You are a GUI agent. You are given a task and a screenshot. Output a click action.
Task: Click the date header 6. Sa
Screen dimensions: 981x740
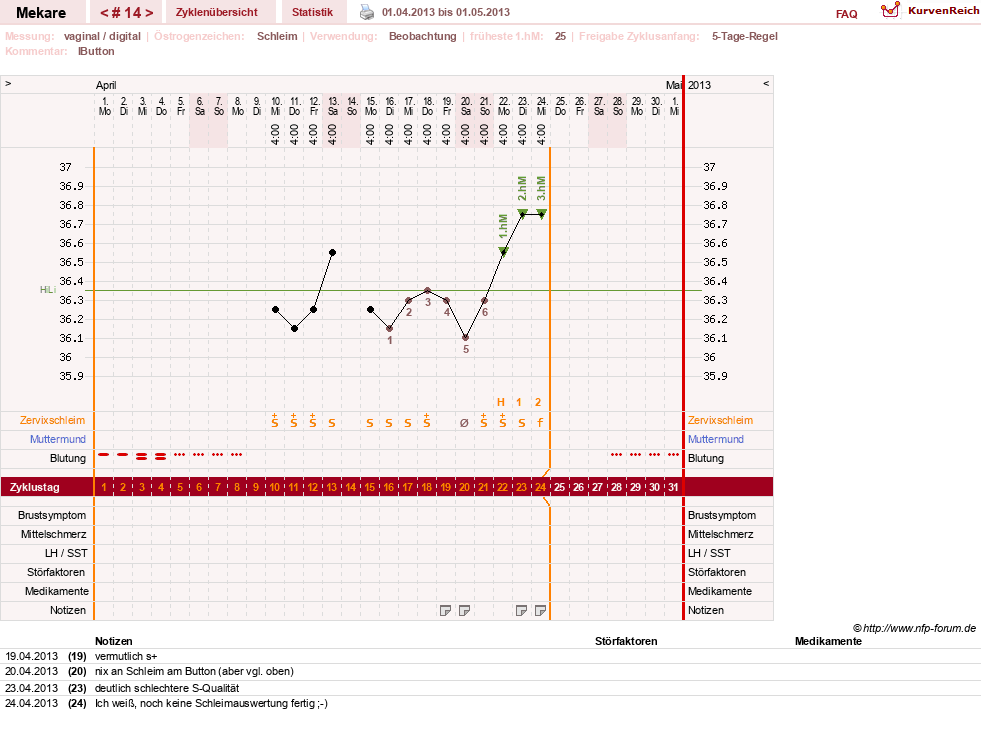click(200, 106)
